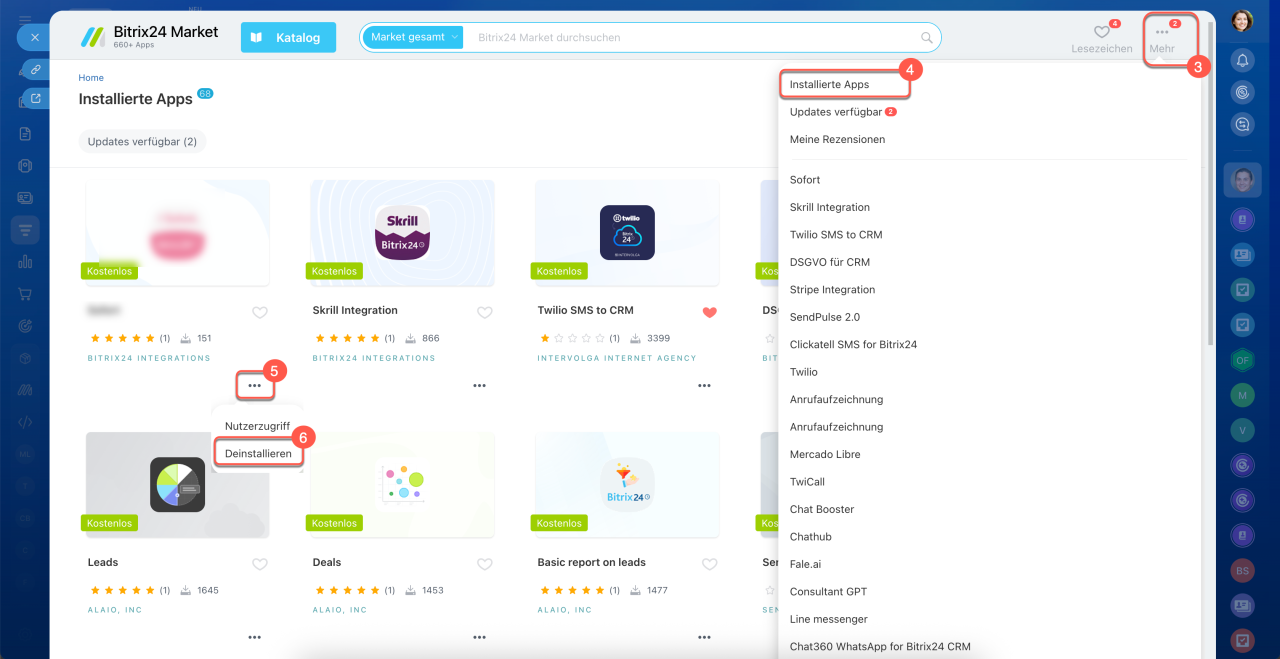
Task: Remove favorite heart on Twilio SMS to CRM
Action: point(710,312)
